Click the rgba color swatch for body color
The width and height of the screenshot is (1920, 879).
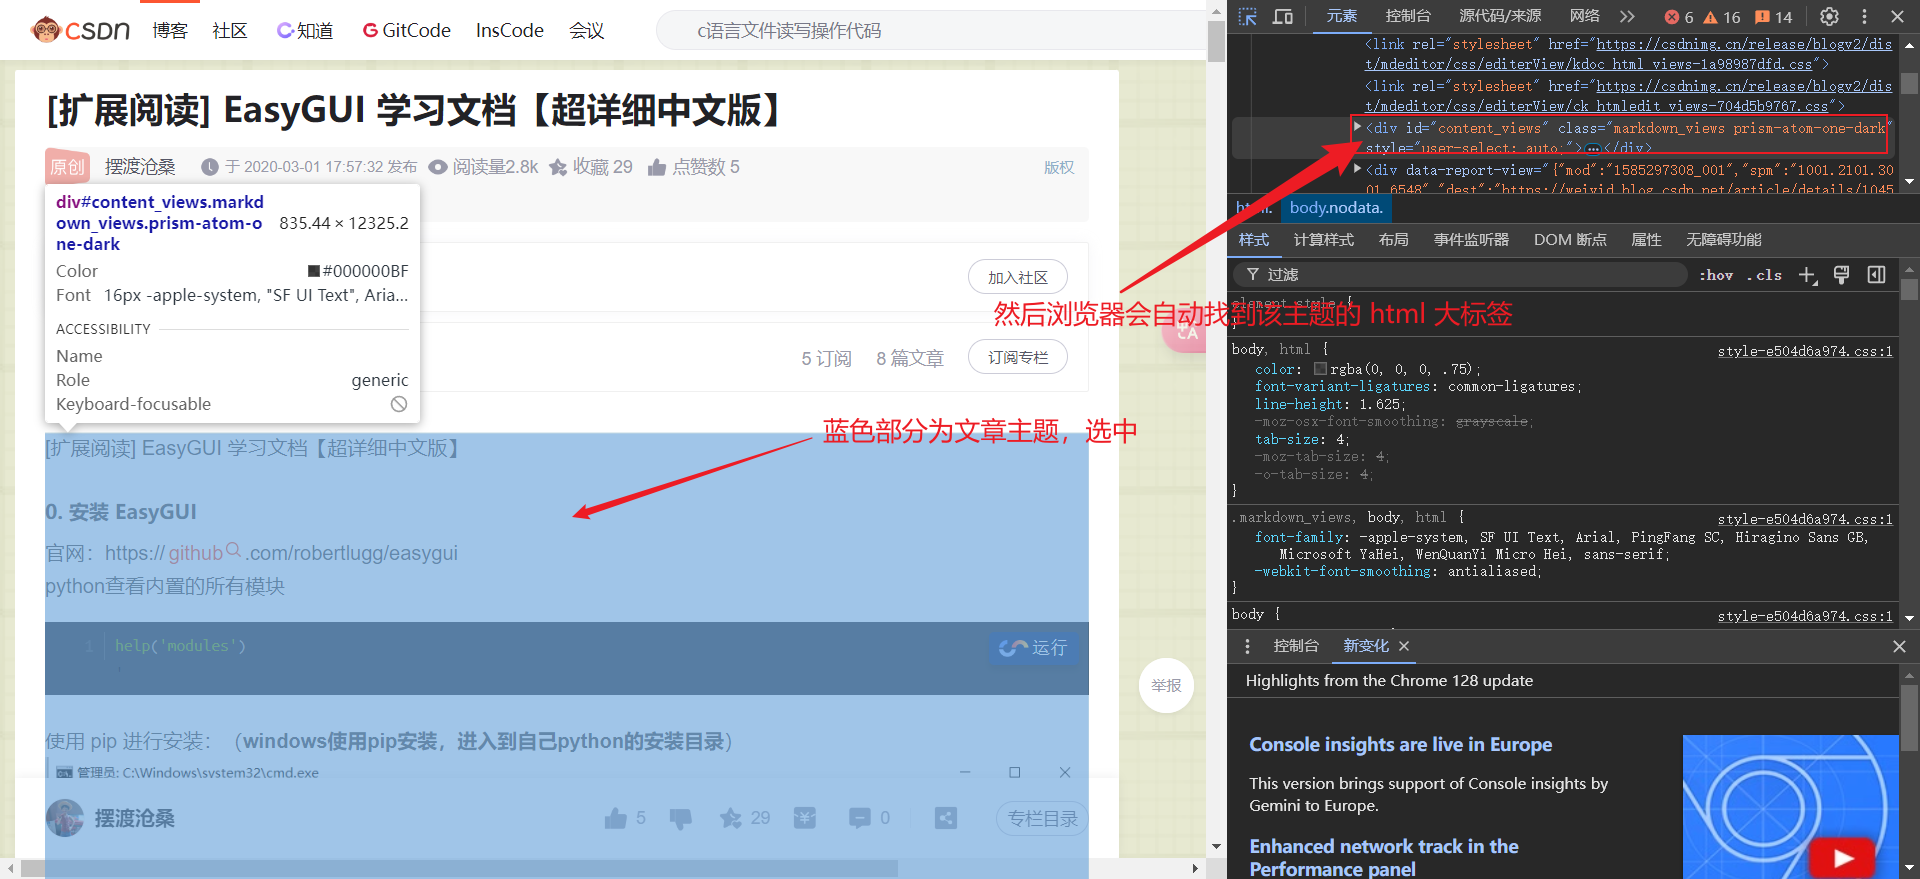1320,369
